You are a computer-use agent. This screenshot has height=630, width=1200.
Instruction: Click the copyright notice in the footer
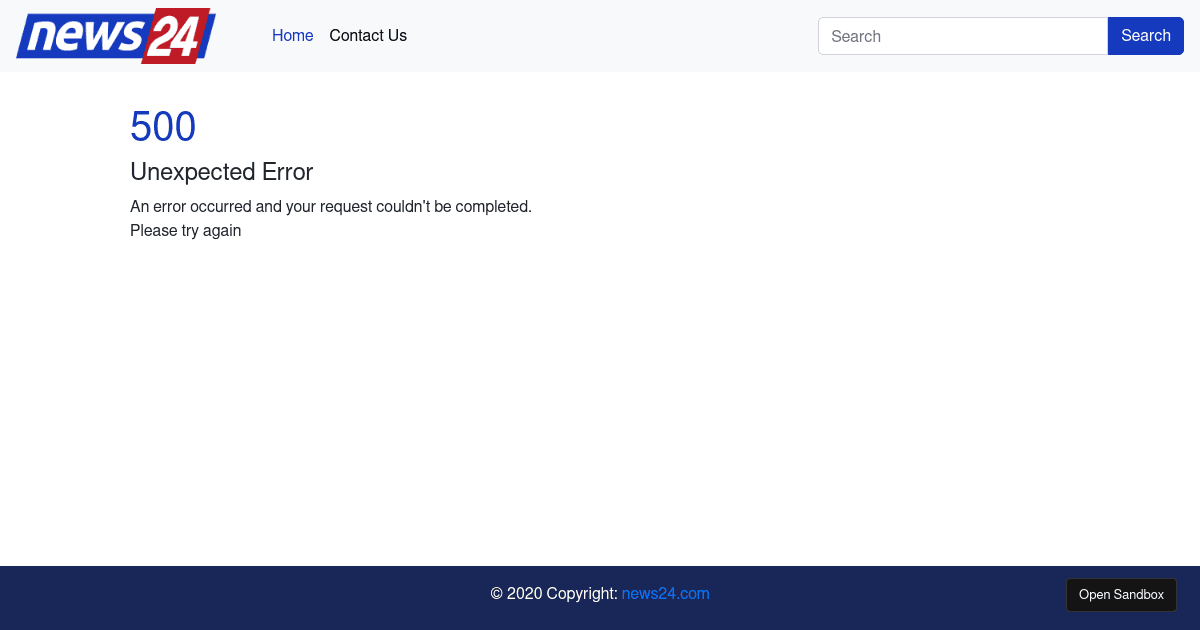pos(555,593)
